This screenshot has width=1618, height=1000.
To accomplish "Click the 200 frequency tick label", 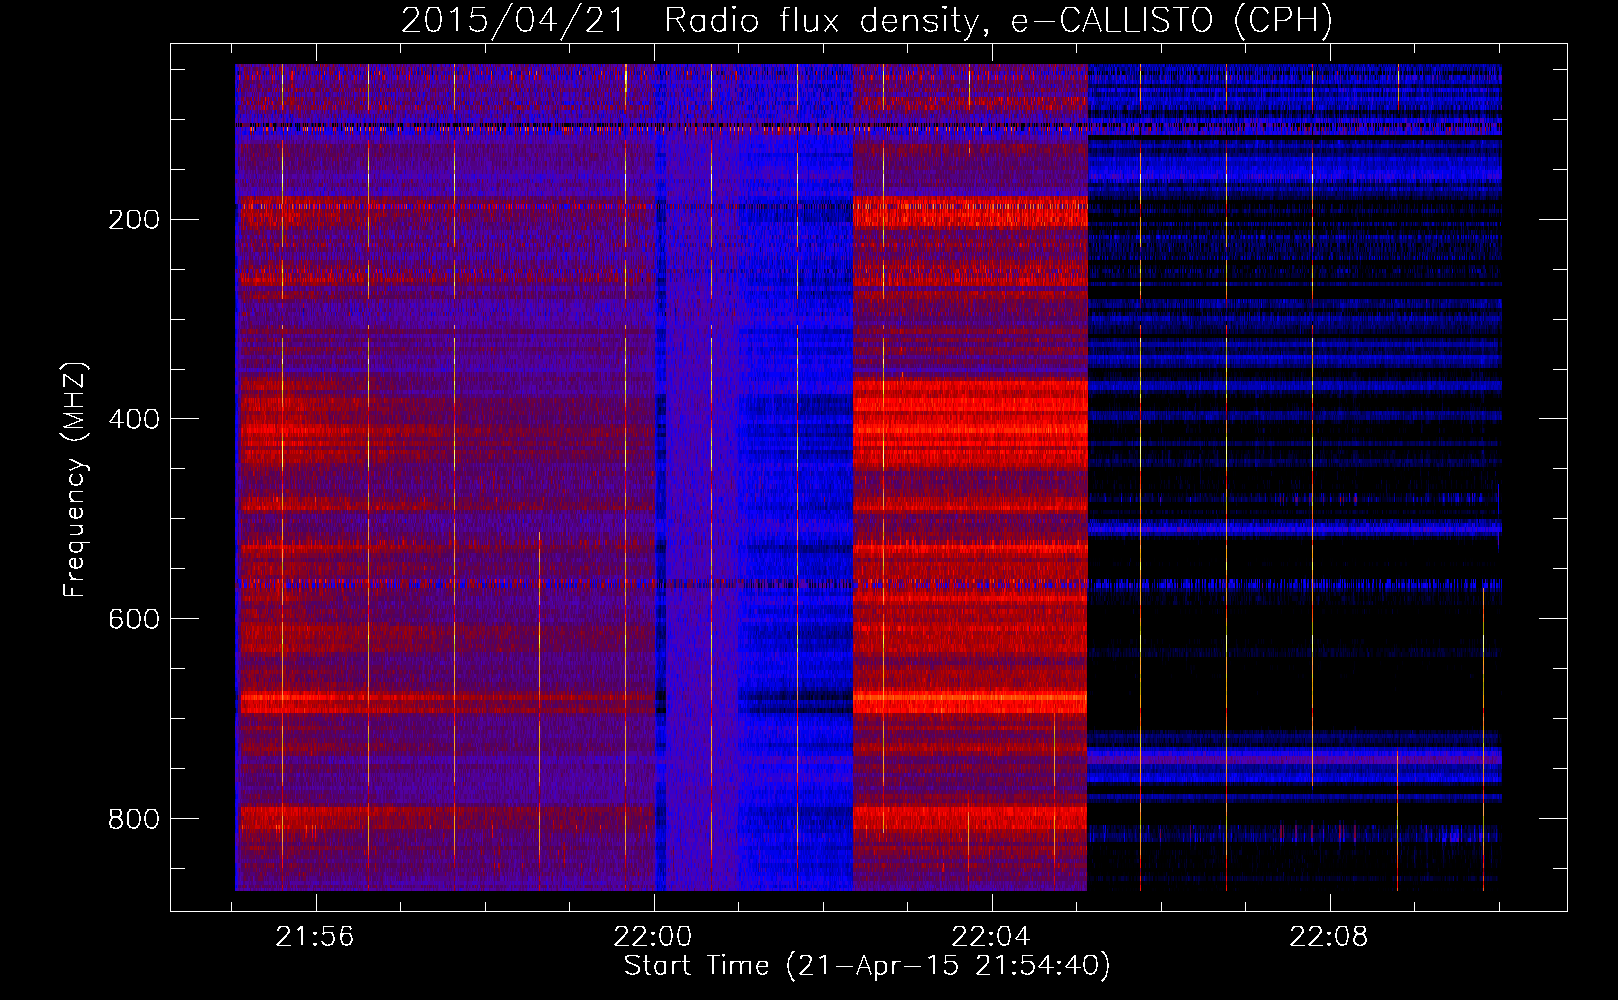I will tap(134, 220).
